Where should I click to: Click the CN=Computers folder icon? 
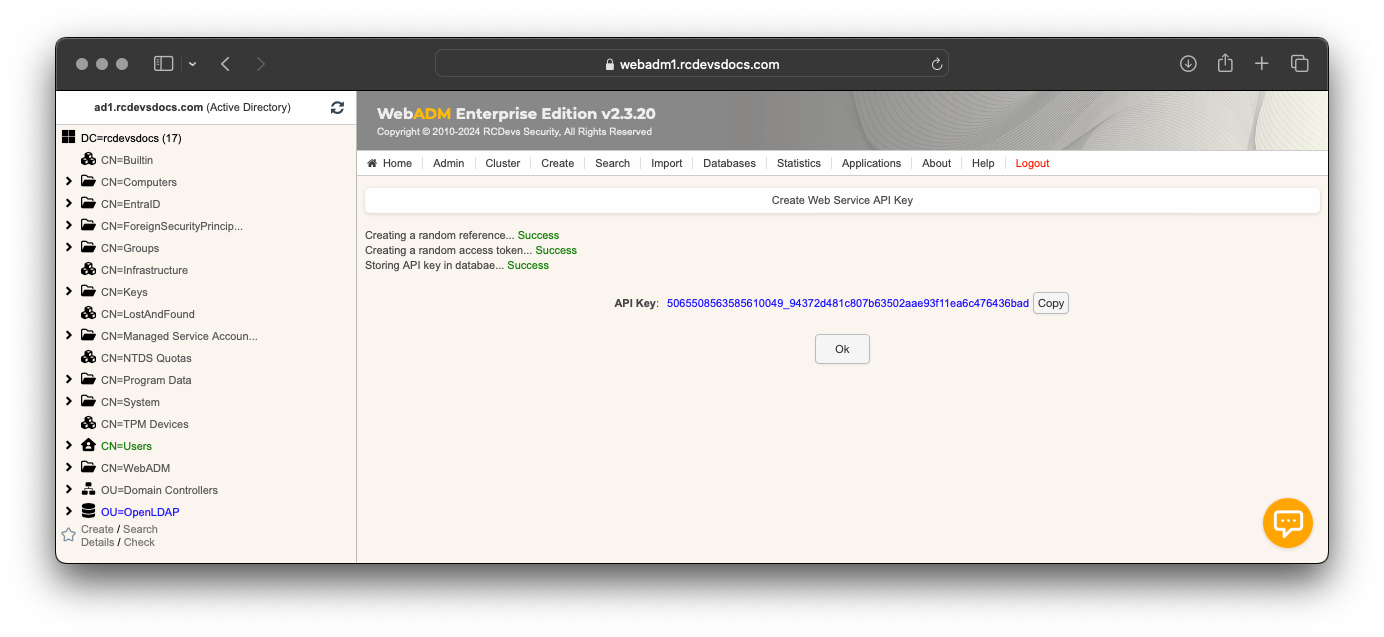89,182
